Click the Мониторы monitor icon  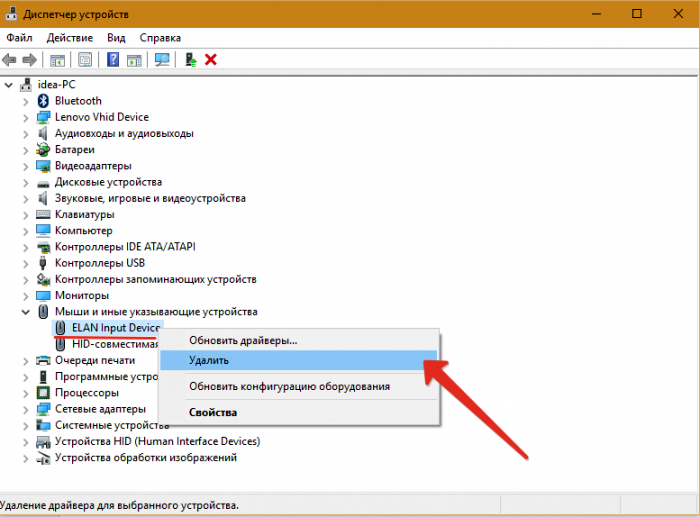(43, 296)
